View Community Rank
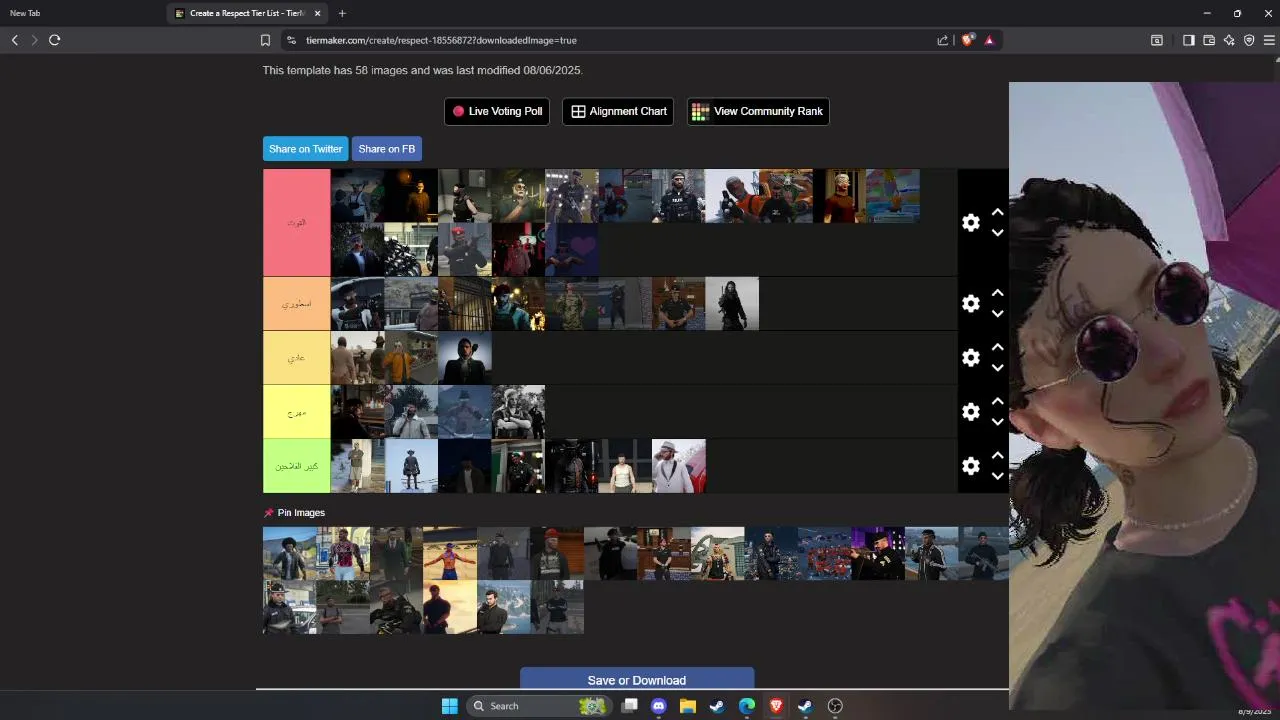The width and height of the screenshot is (1280, 720). (758, 111)
